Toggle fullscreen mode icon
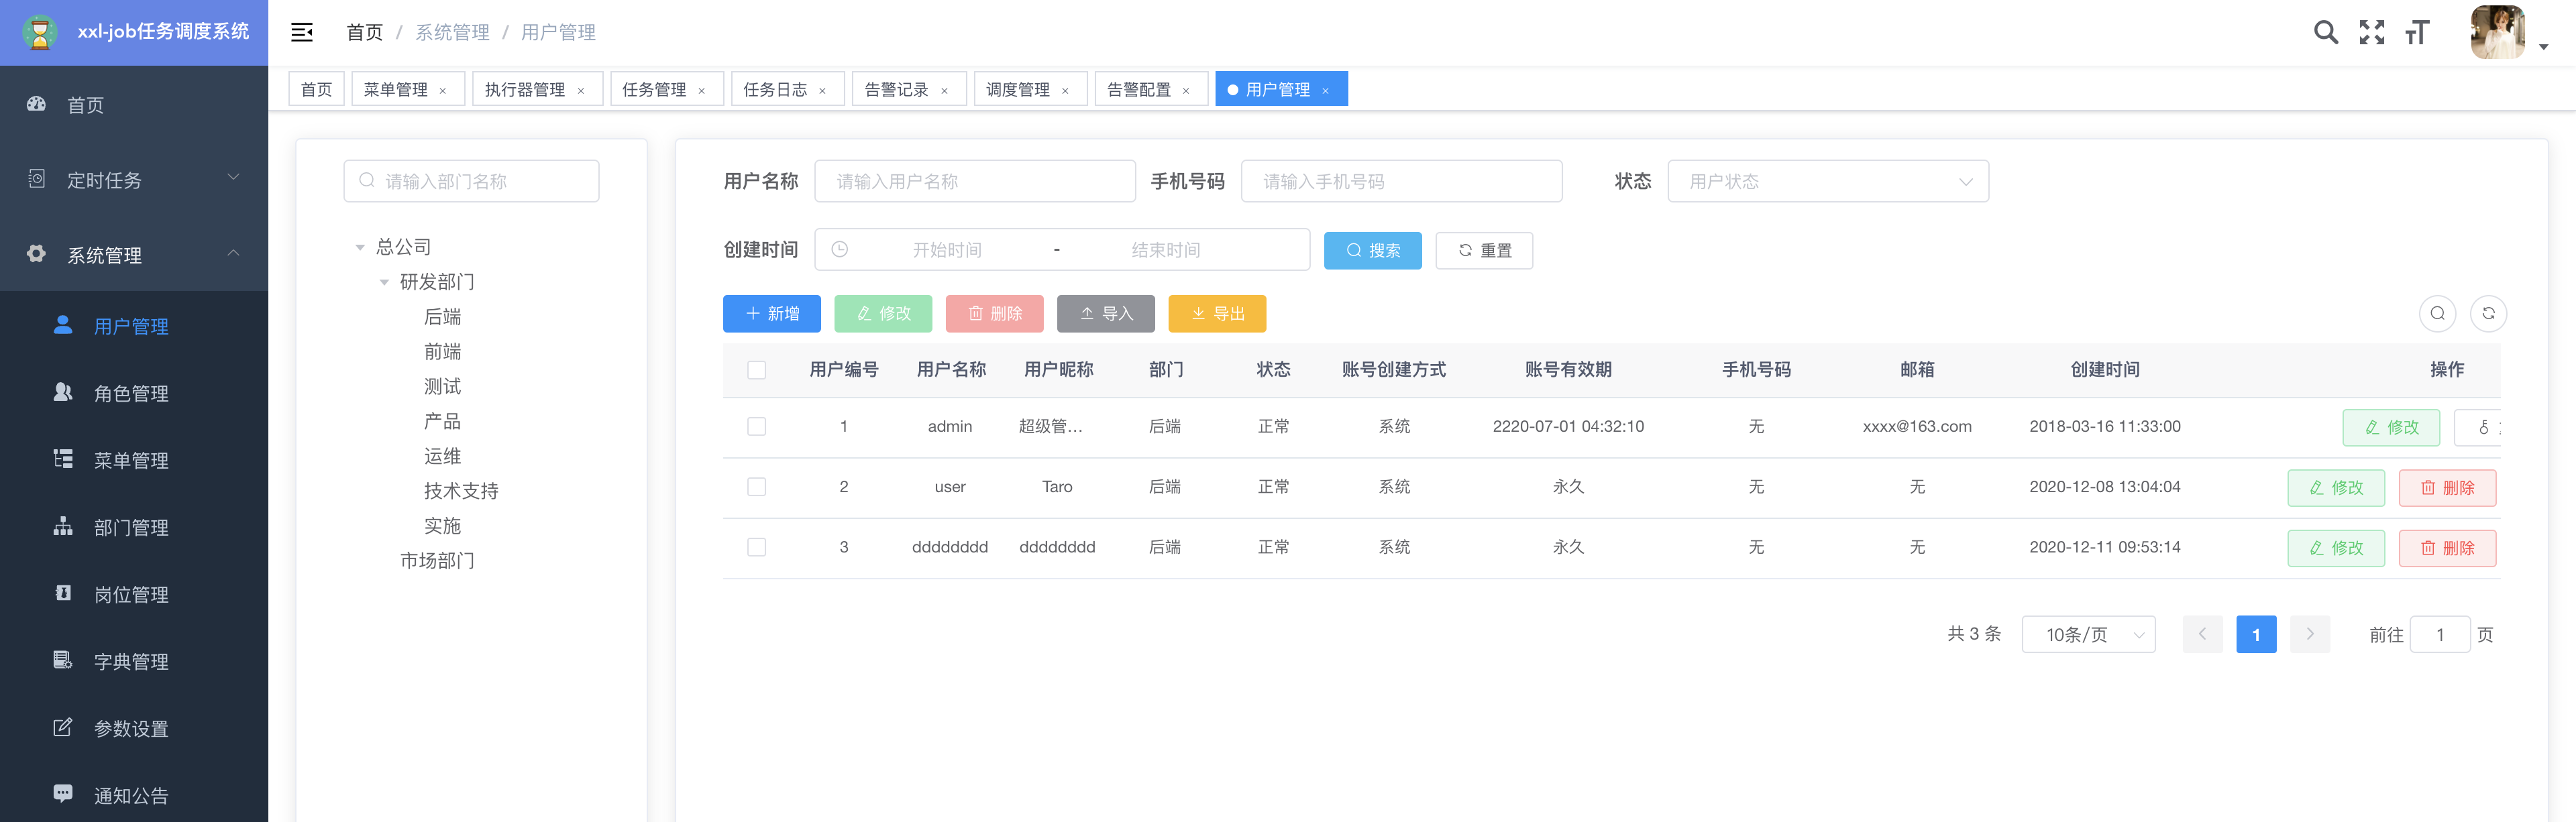The height and width of the screenshot is (822, 2576). click(x=2371, y=33)
